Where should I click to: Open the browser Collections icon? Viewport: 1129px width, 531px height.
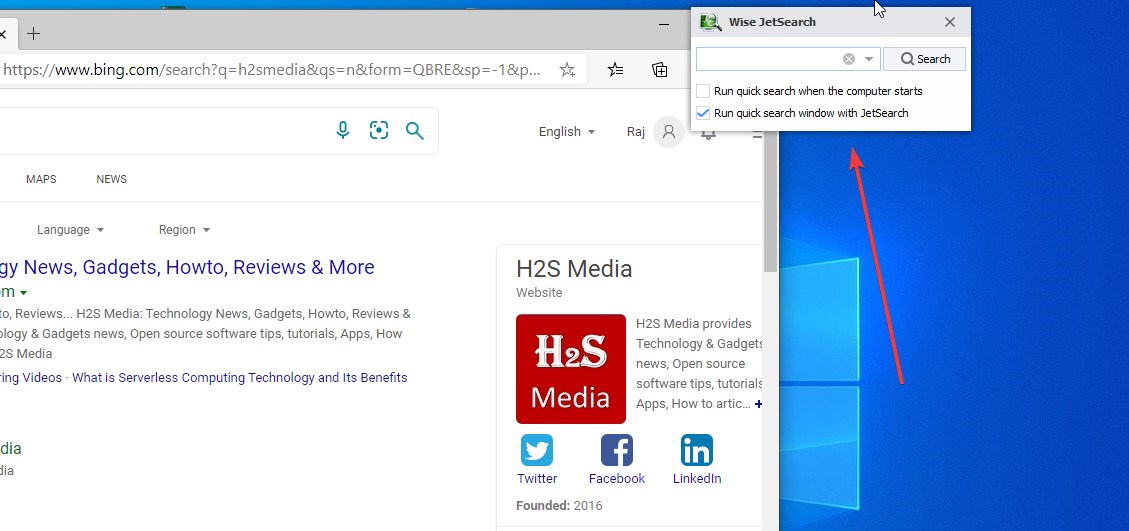tap(660, 70)
